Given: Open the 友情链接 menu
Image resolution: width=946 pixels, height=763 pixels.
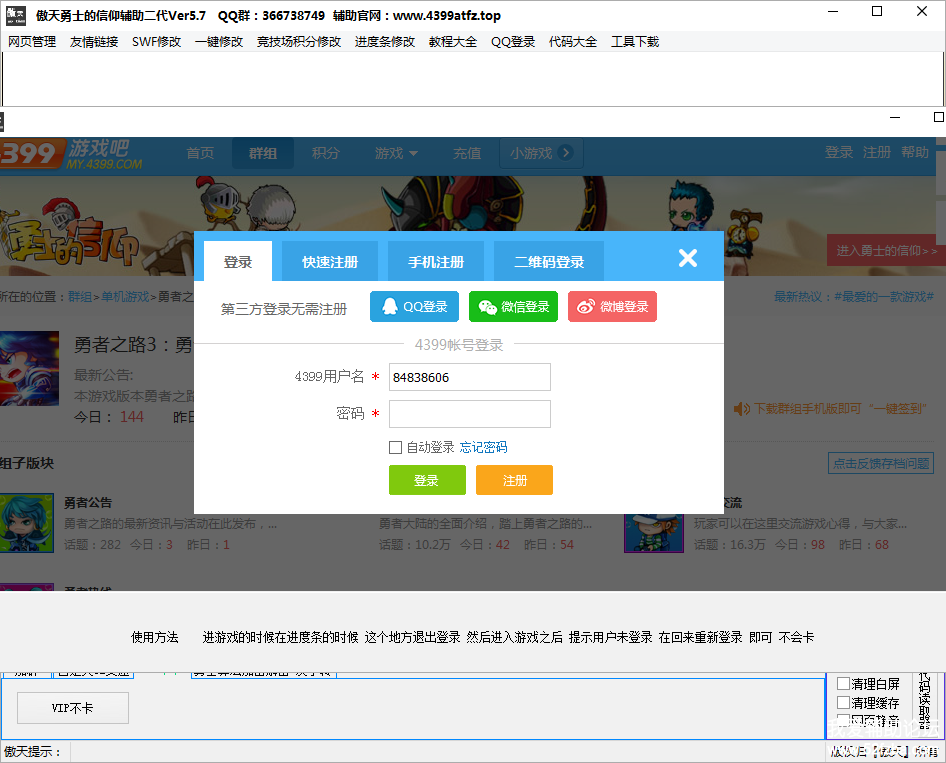Looking at the screenshot, I should point(94,42).
